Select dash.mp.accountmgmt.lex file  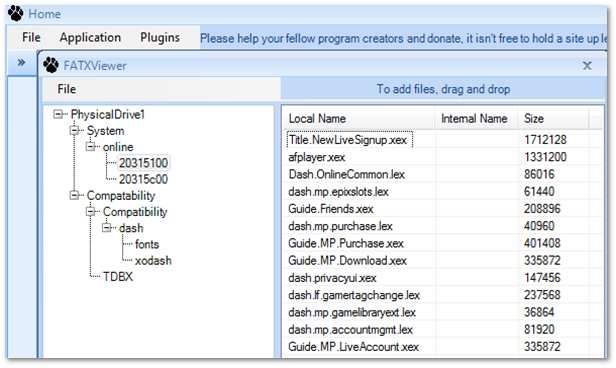pos(350,330)
